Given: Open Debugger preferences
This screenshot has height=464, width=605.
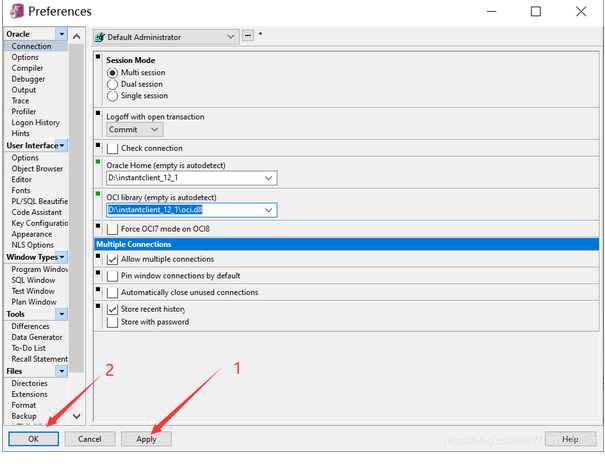Looking at the screenshot, I should tap(28, 79).
